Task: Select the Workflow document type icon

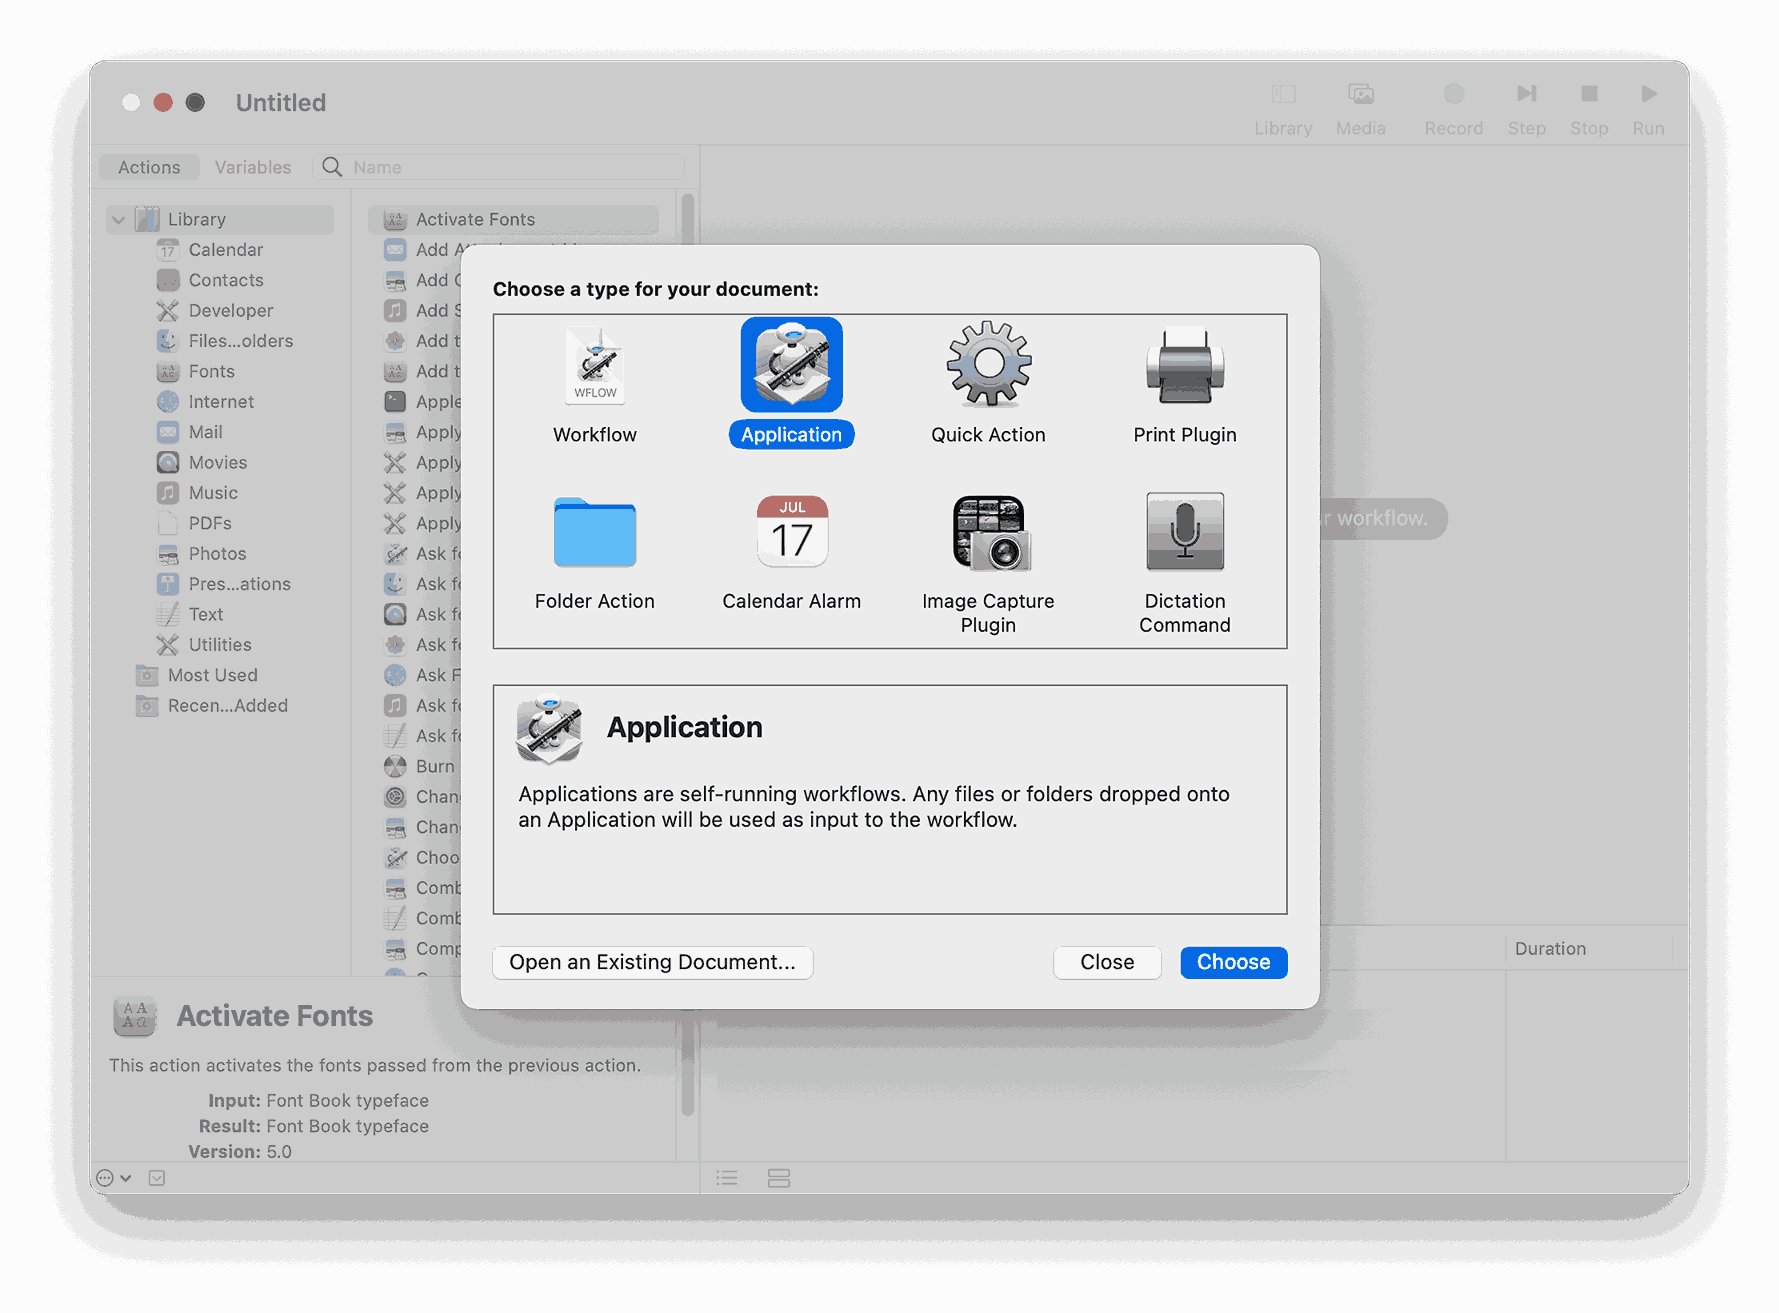Action: (595, 365)
